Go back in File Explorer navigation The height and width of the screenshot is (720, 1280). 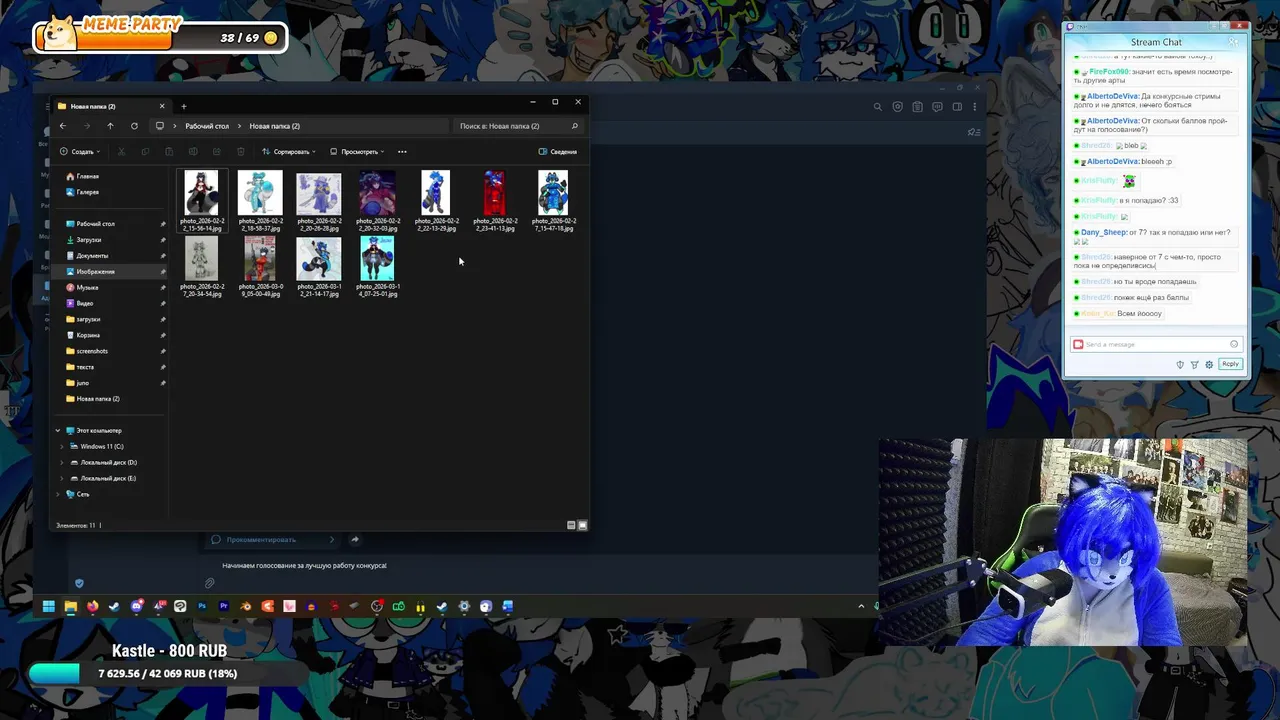(x=62, y=126)
